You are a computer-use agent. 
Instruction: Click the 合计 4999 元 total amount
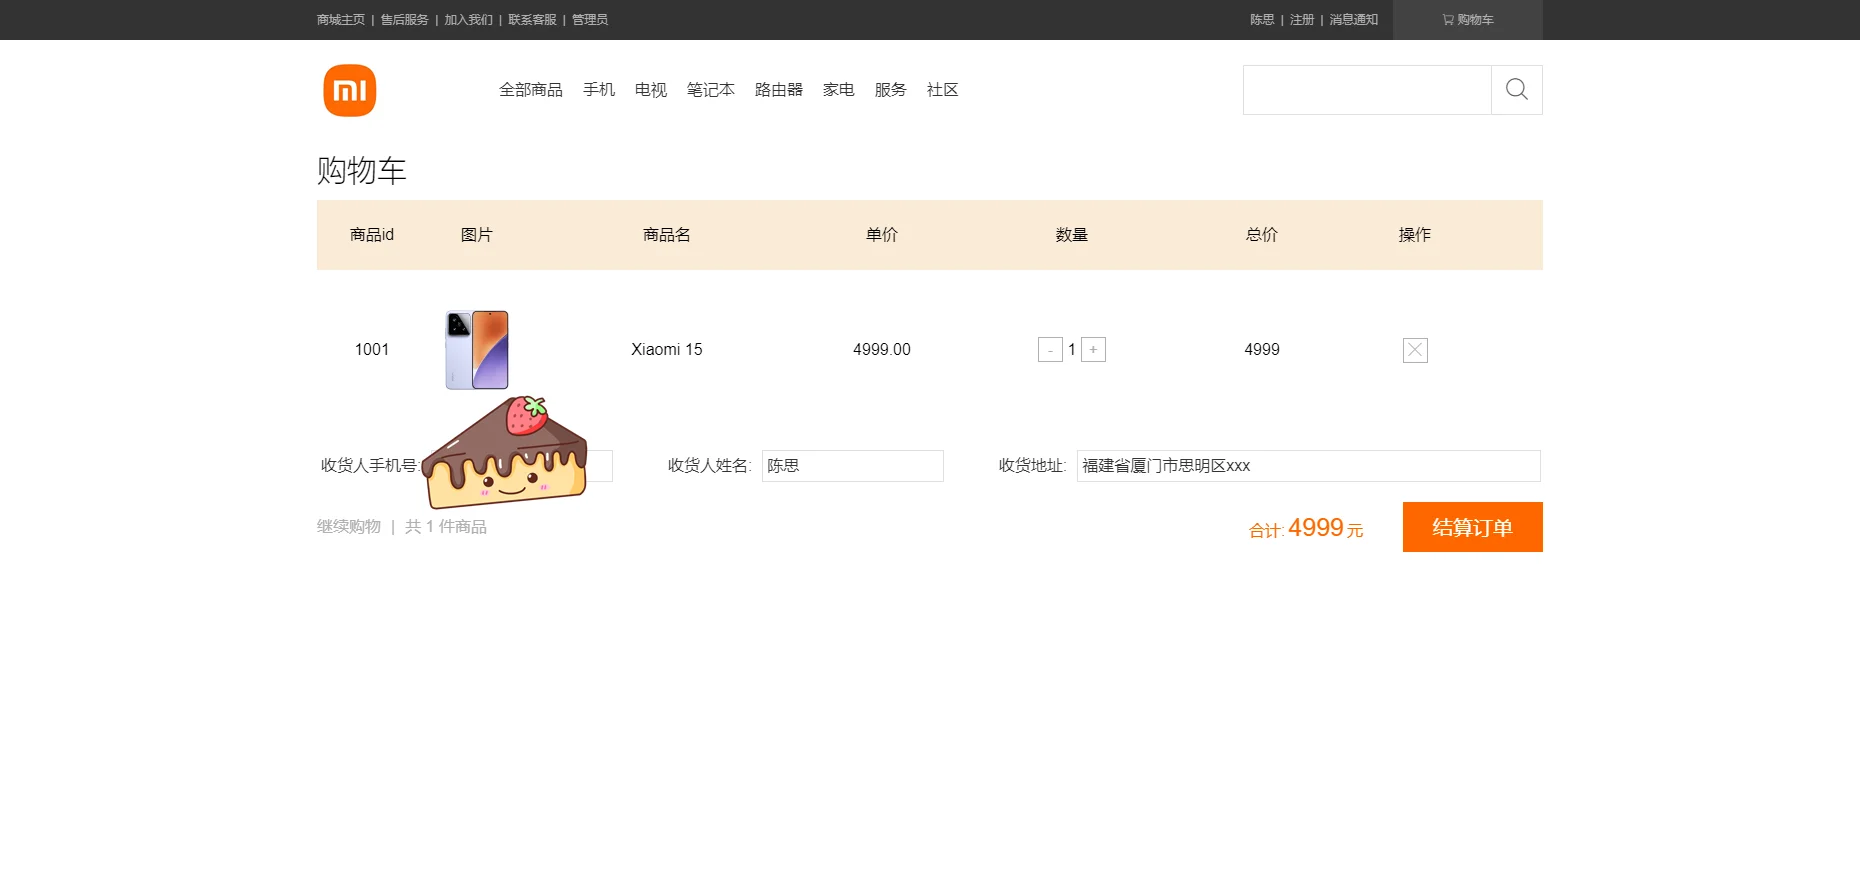coord(1306,528)
